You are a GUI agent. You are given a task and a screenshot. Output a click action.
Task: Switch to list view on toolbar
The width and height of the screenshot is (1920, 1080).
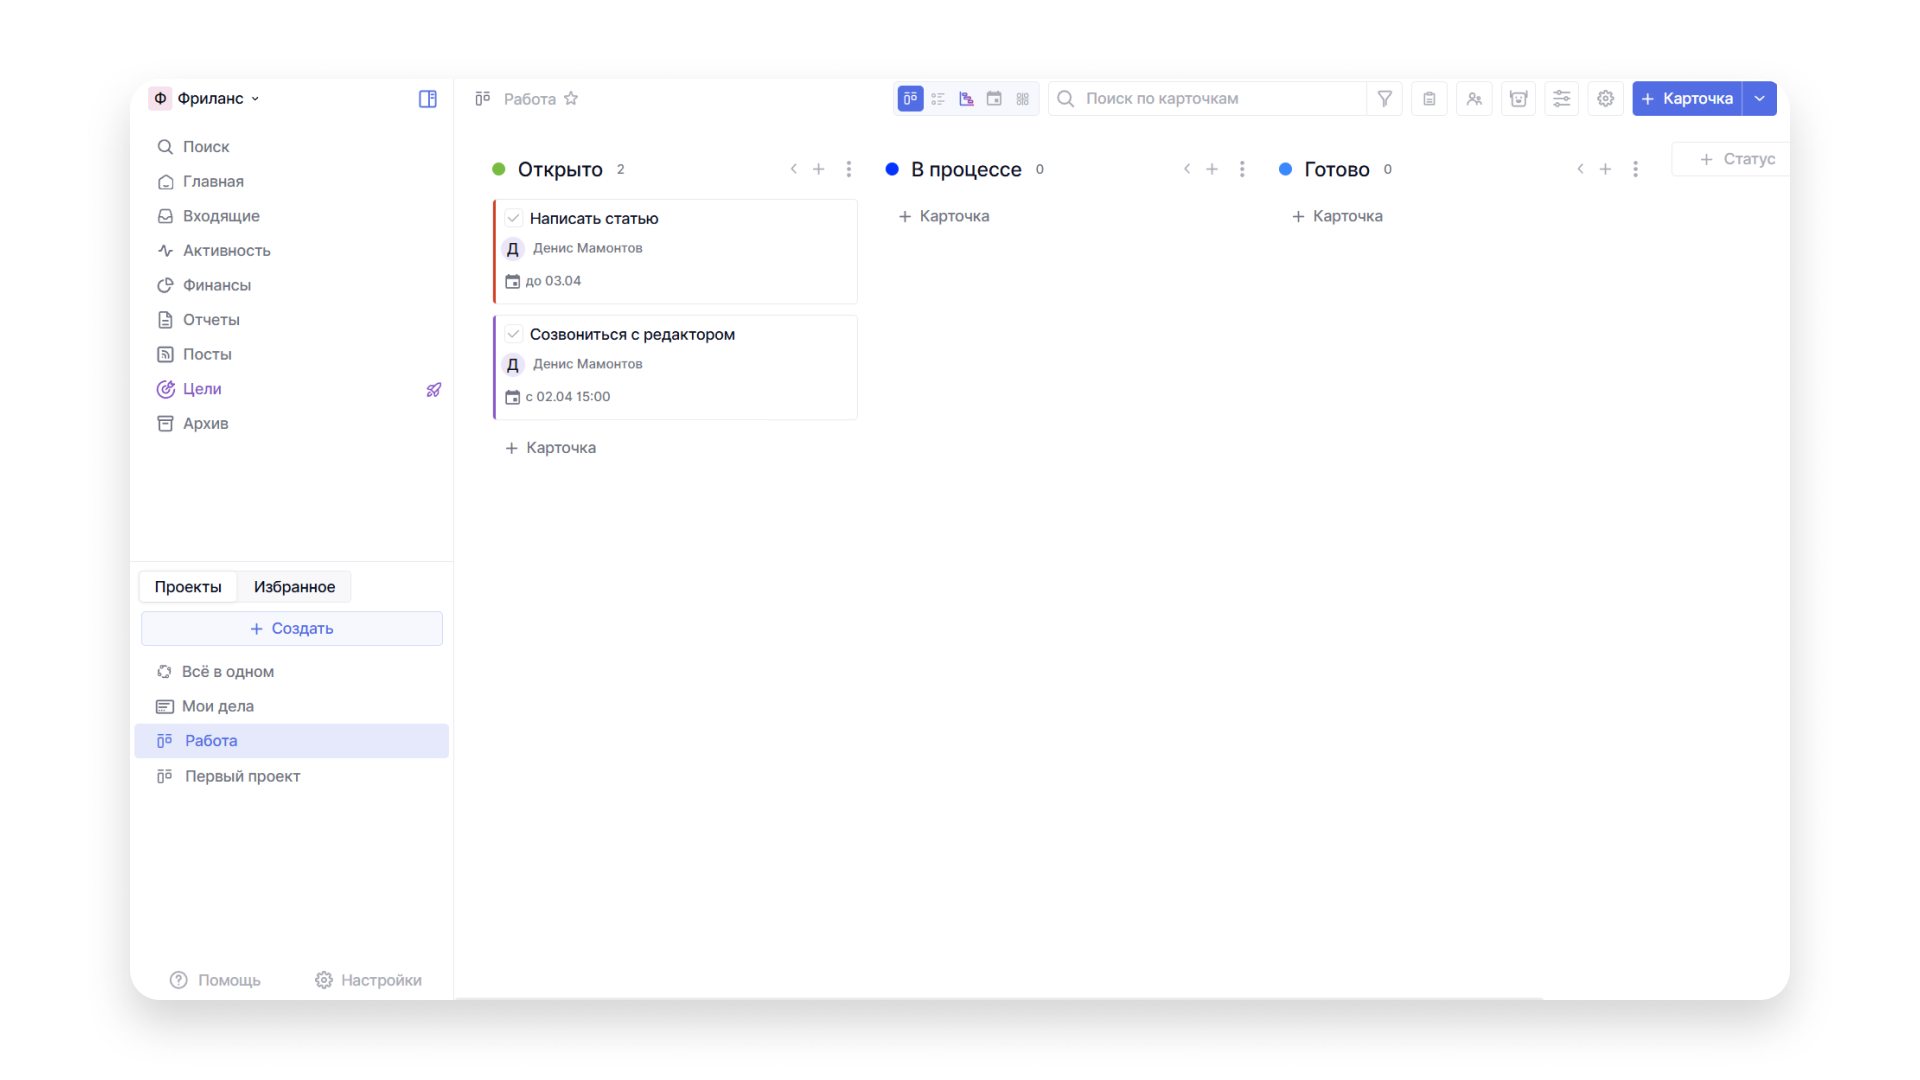click(x=938, y=98)
